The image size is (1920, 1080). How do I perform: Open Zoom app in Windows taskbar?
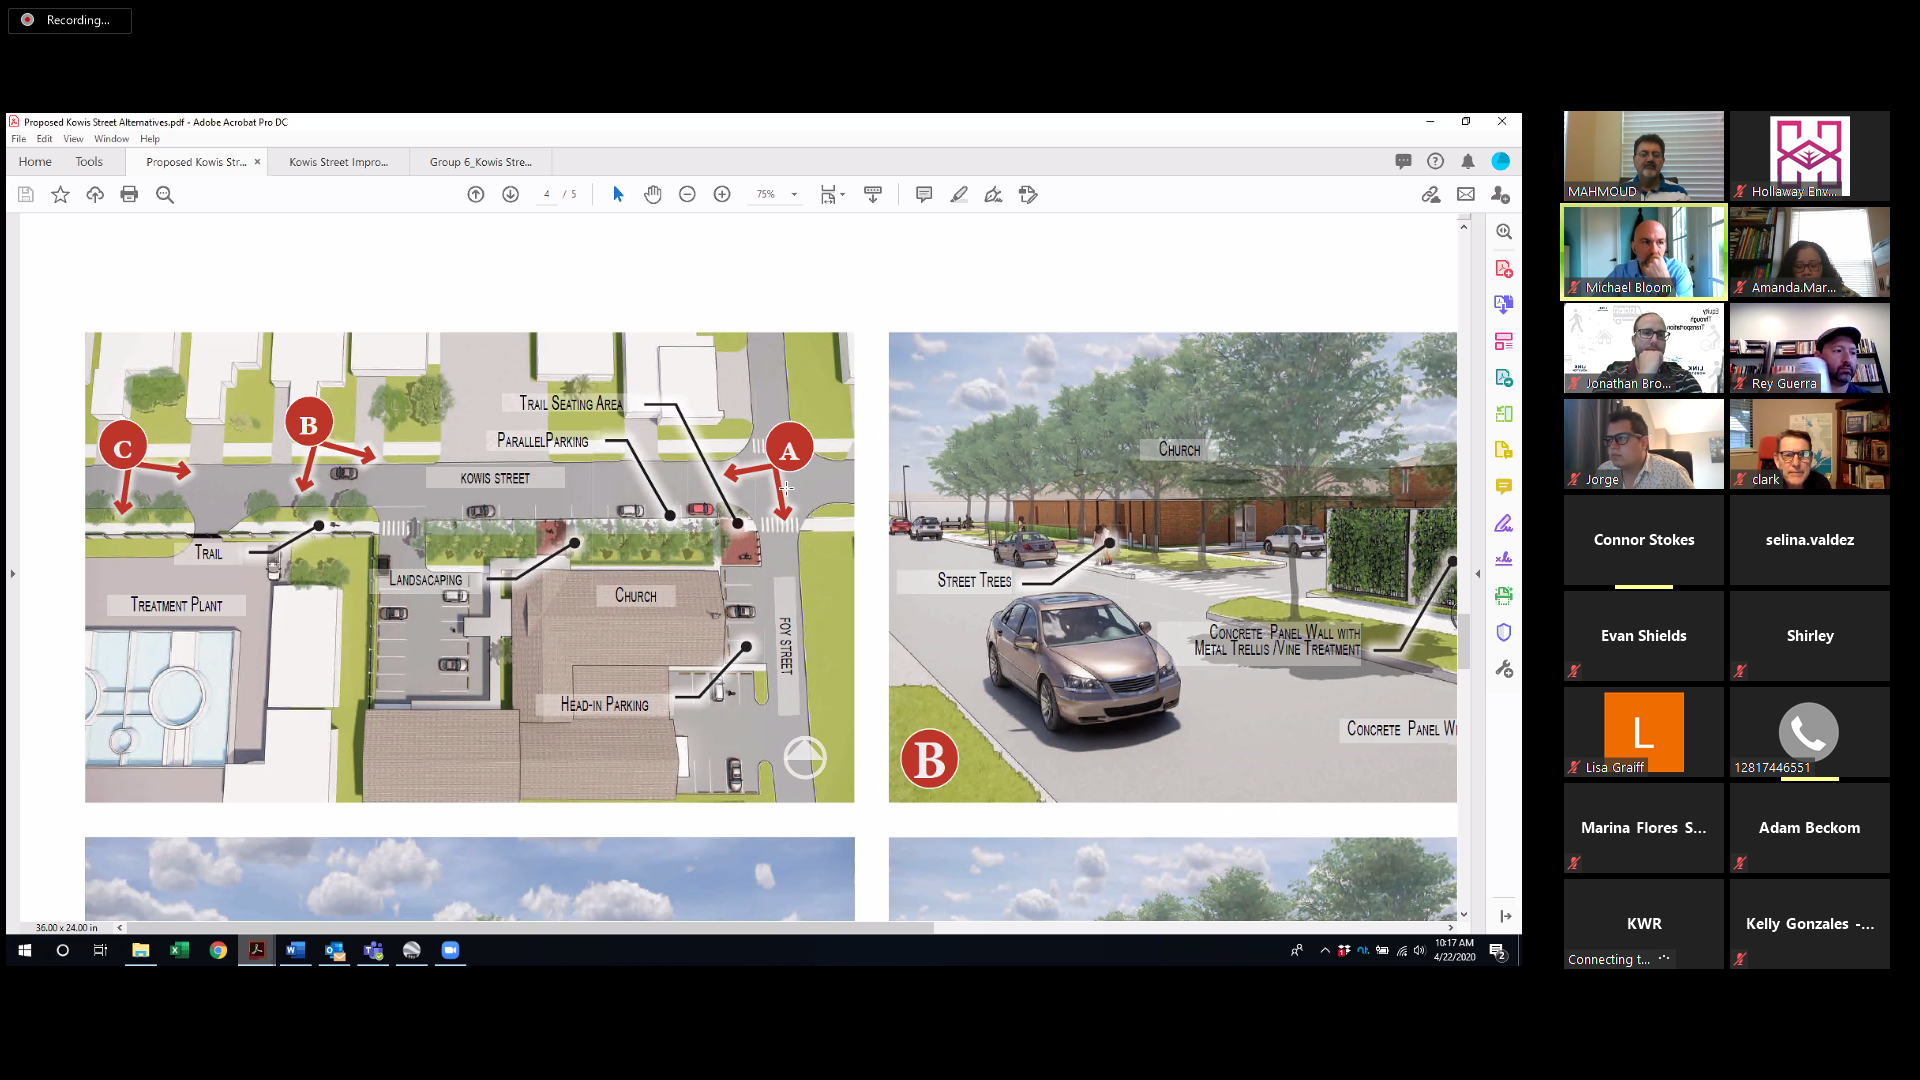pos(450,950)
